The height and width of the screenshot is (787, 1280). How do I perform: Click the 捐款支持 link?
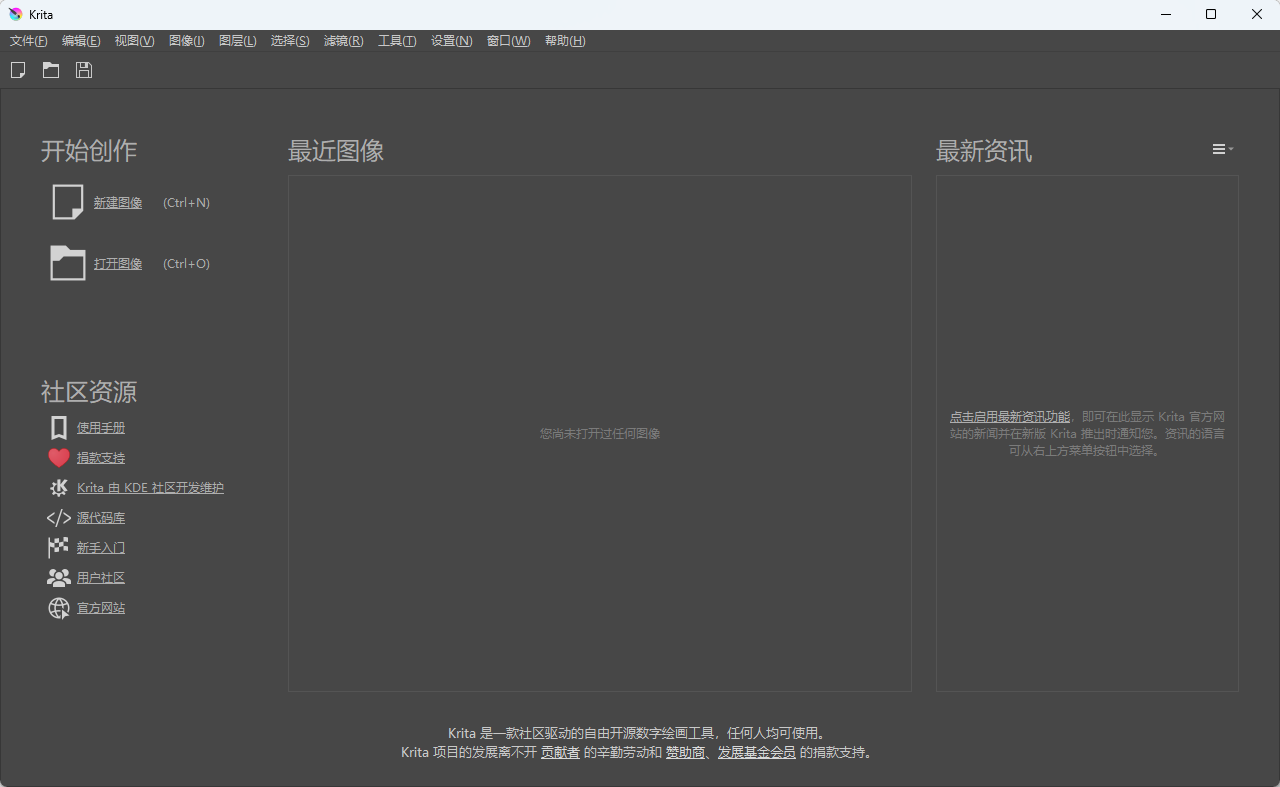click(x=101, y=458)
